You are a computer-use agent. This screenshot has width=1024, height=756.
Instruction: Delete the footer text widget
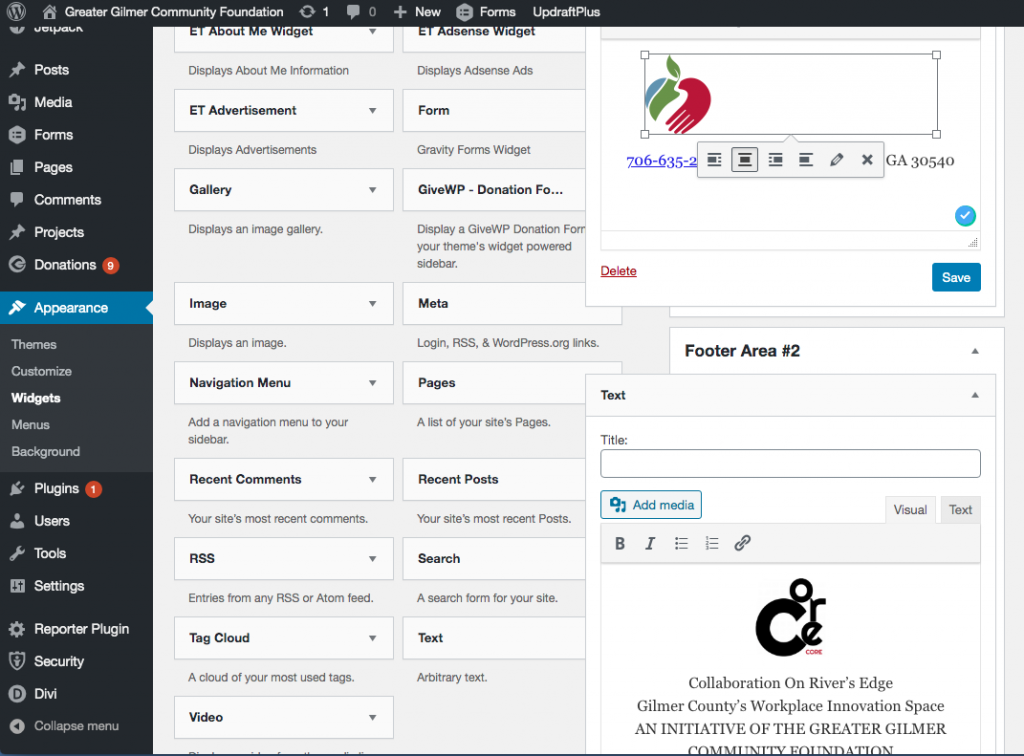point(618,271)
